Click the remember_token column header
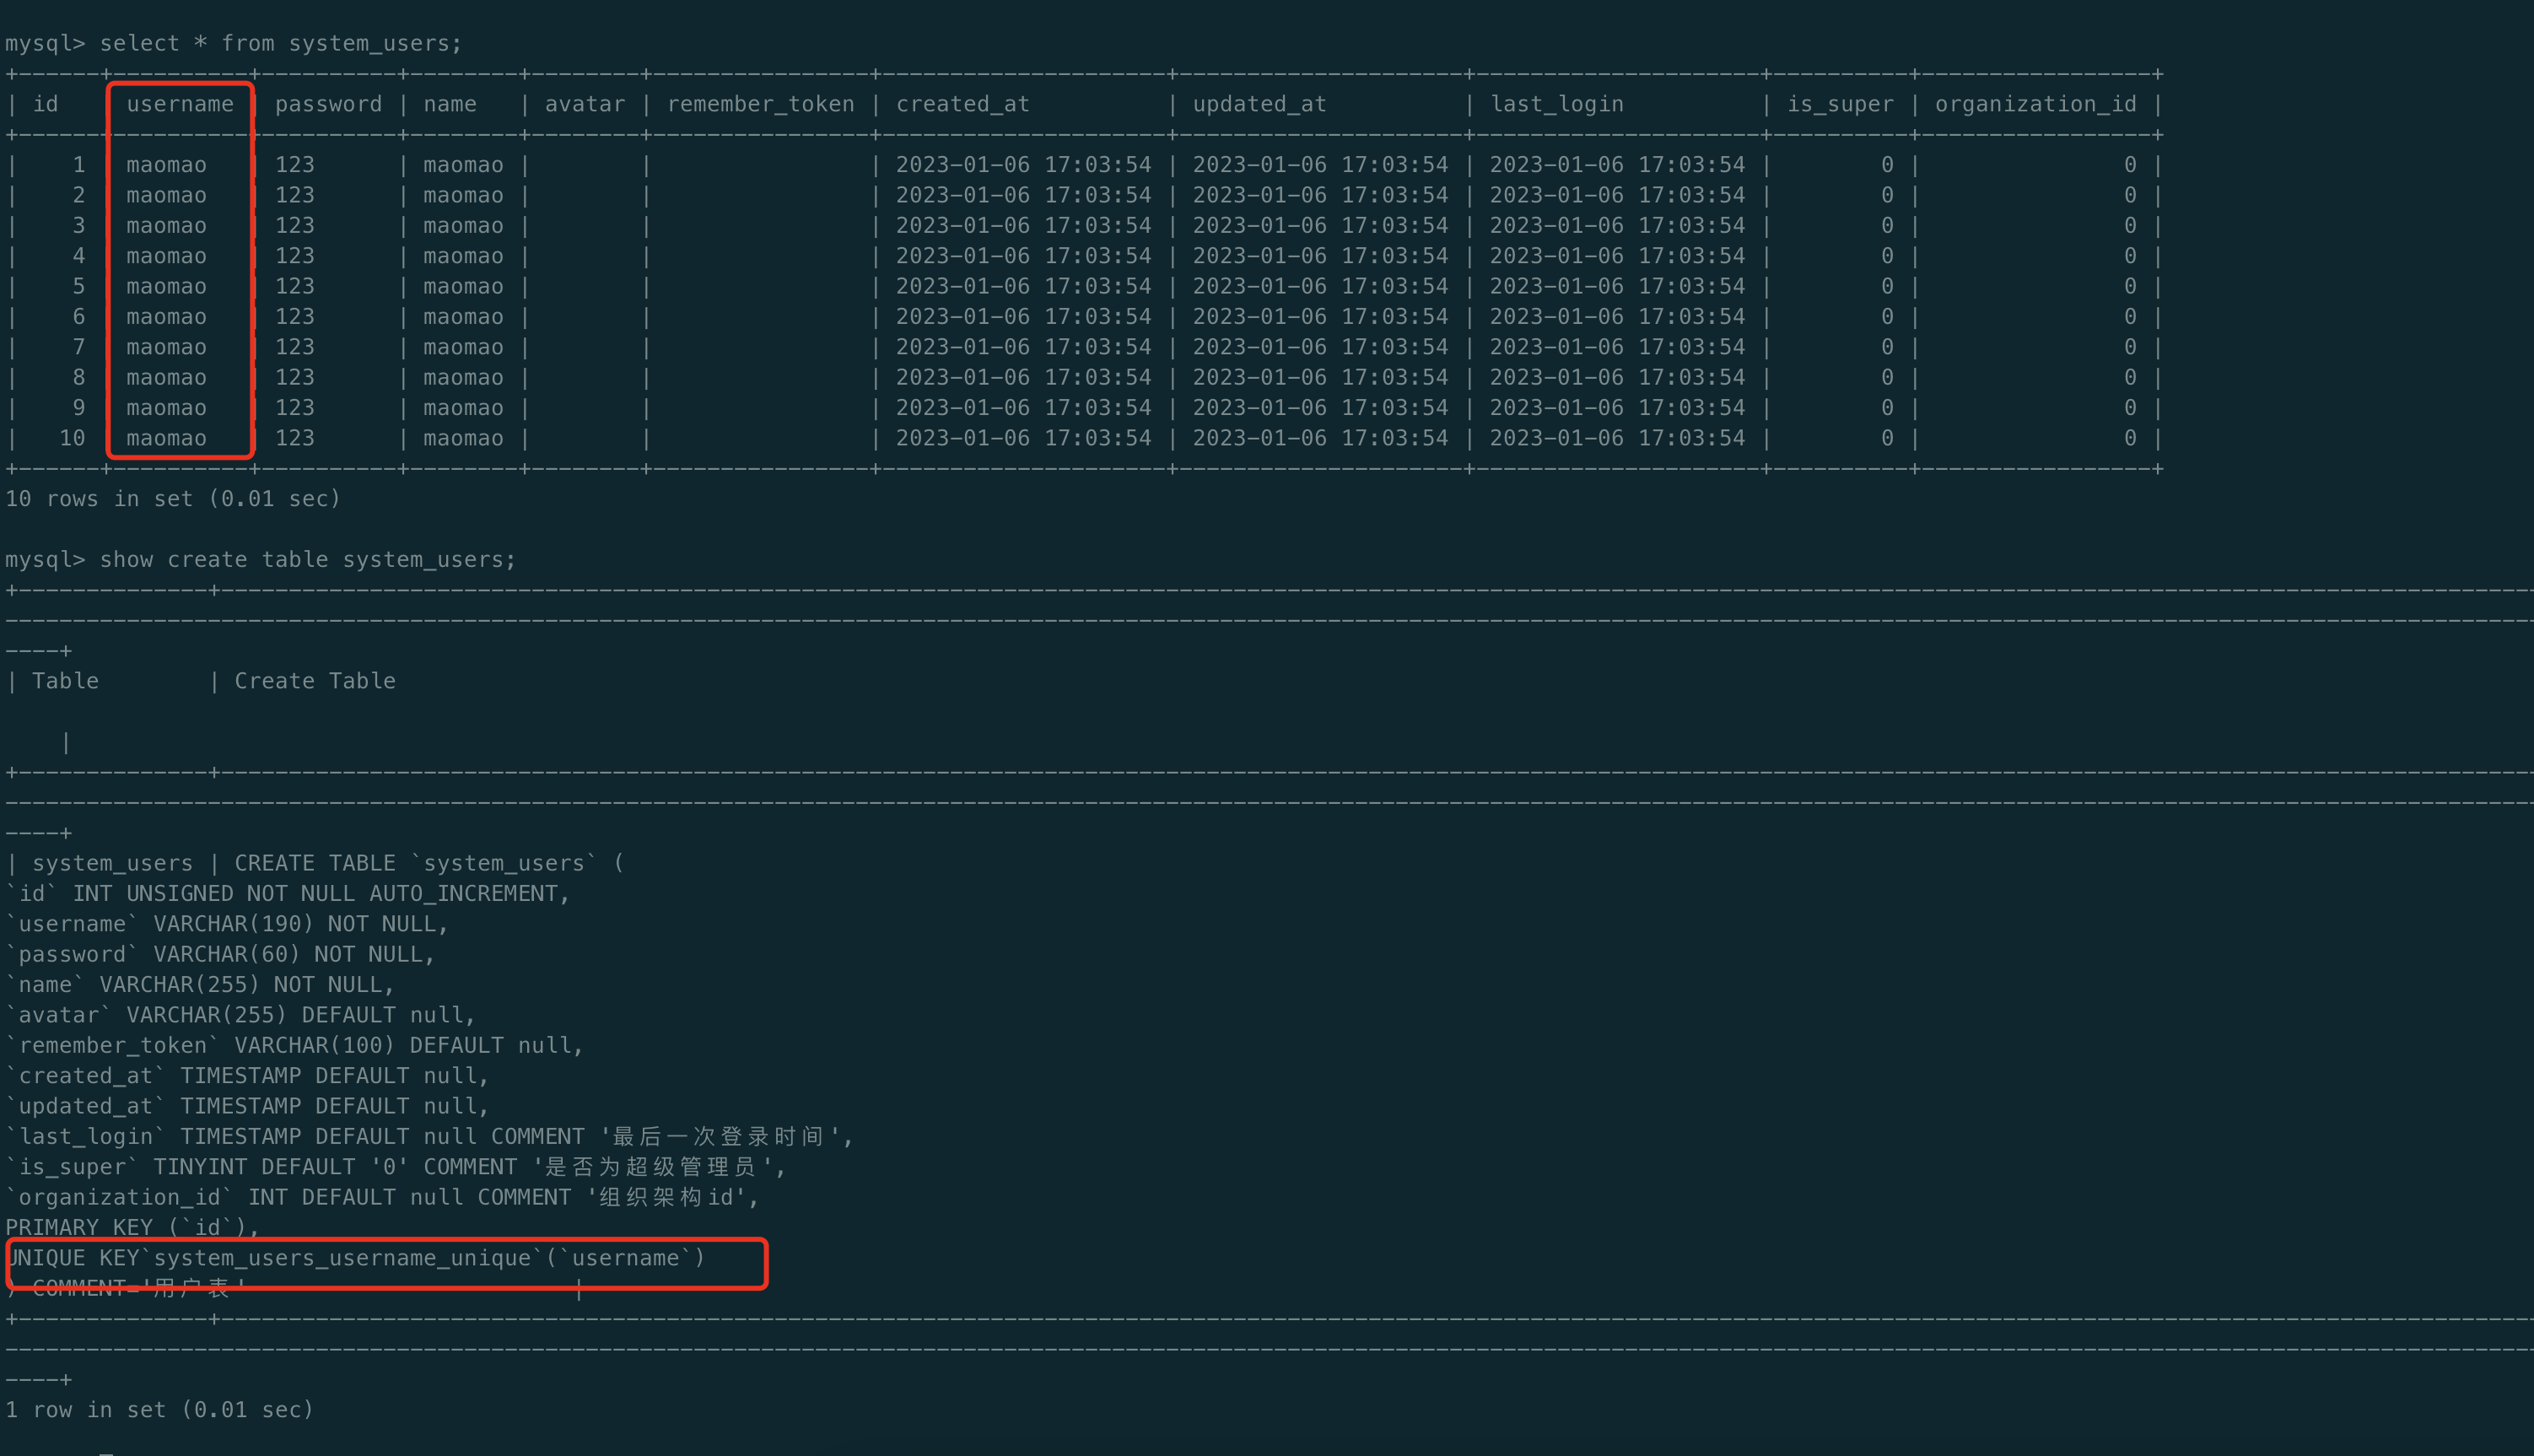Image resolution: width=2534 pixels, height=1456 pixels. pyautogui.click(x=760, y=103)
